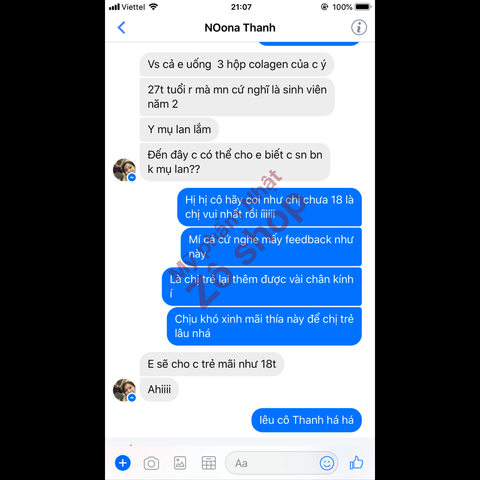Open NOona Thanh conversation title
Image resolution: width=480 pixels, height=480 pixels.
tap(240, 28)
